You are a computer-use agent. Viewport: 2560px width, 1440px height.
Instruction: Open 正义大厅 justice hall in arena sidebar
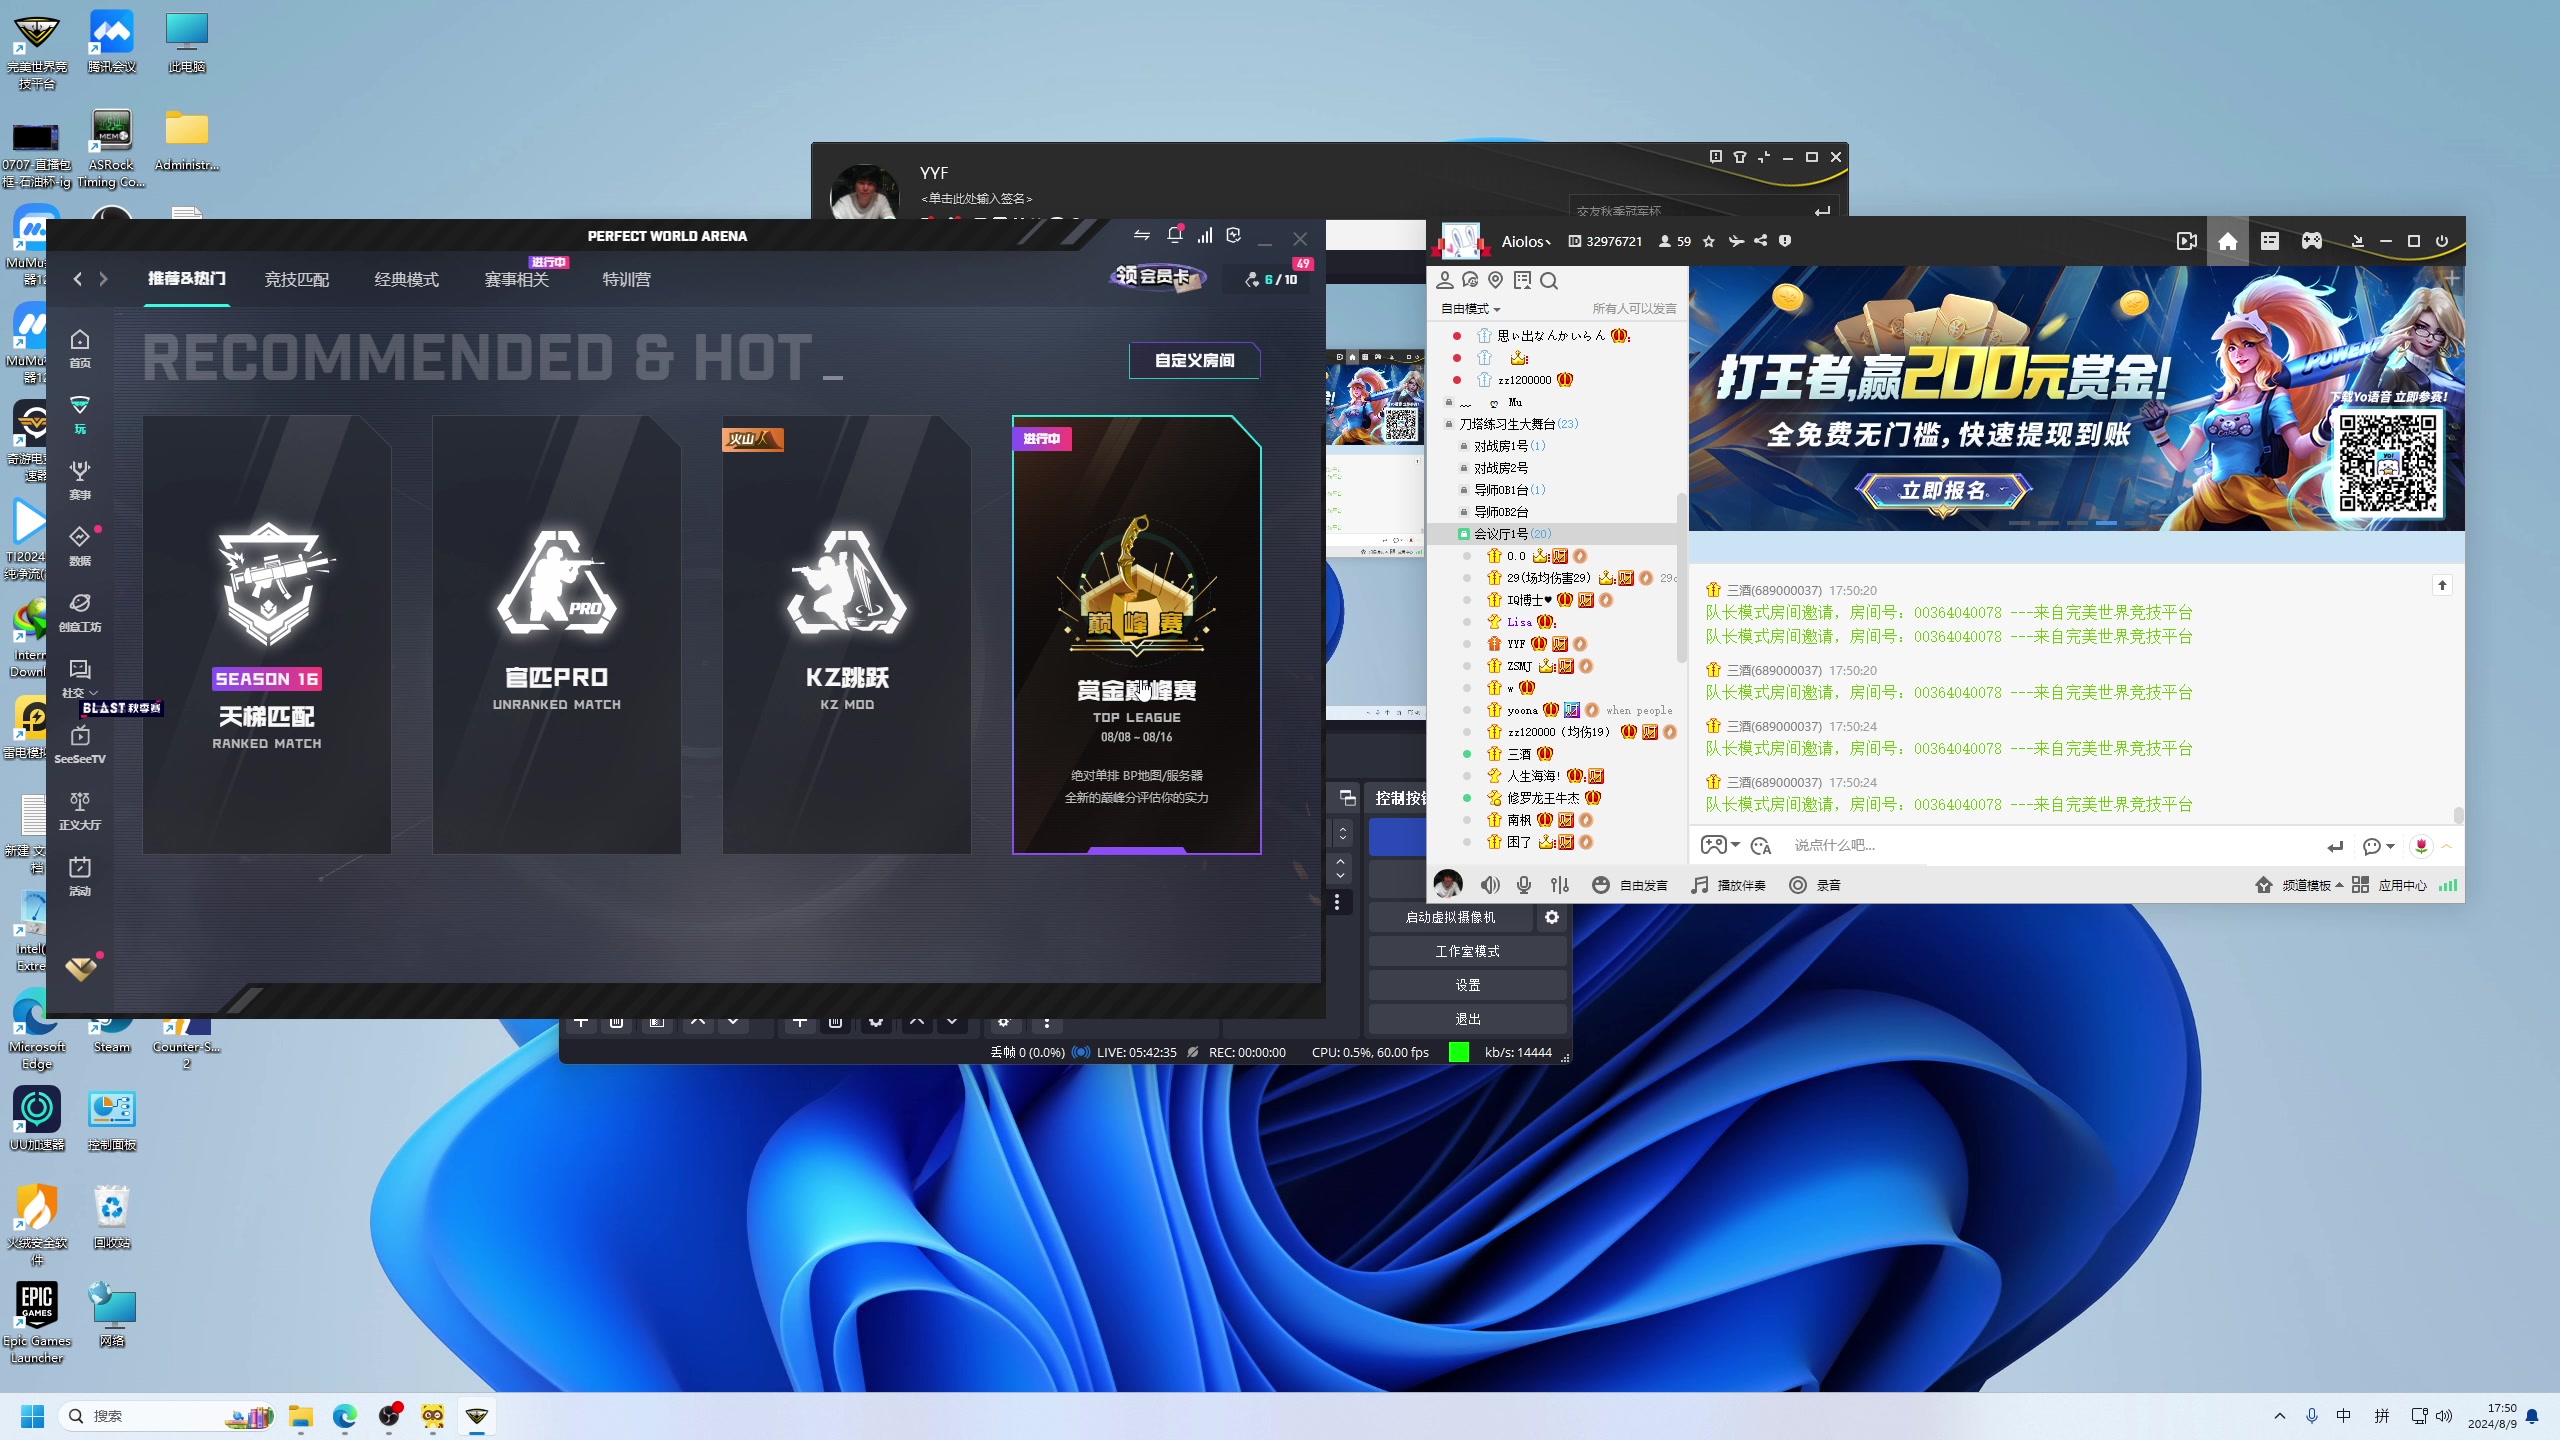tap(80, 810)
